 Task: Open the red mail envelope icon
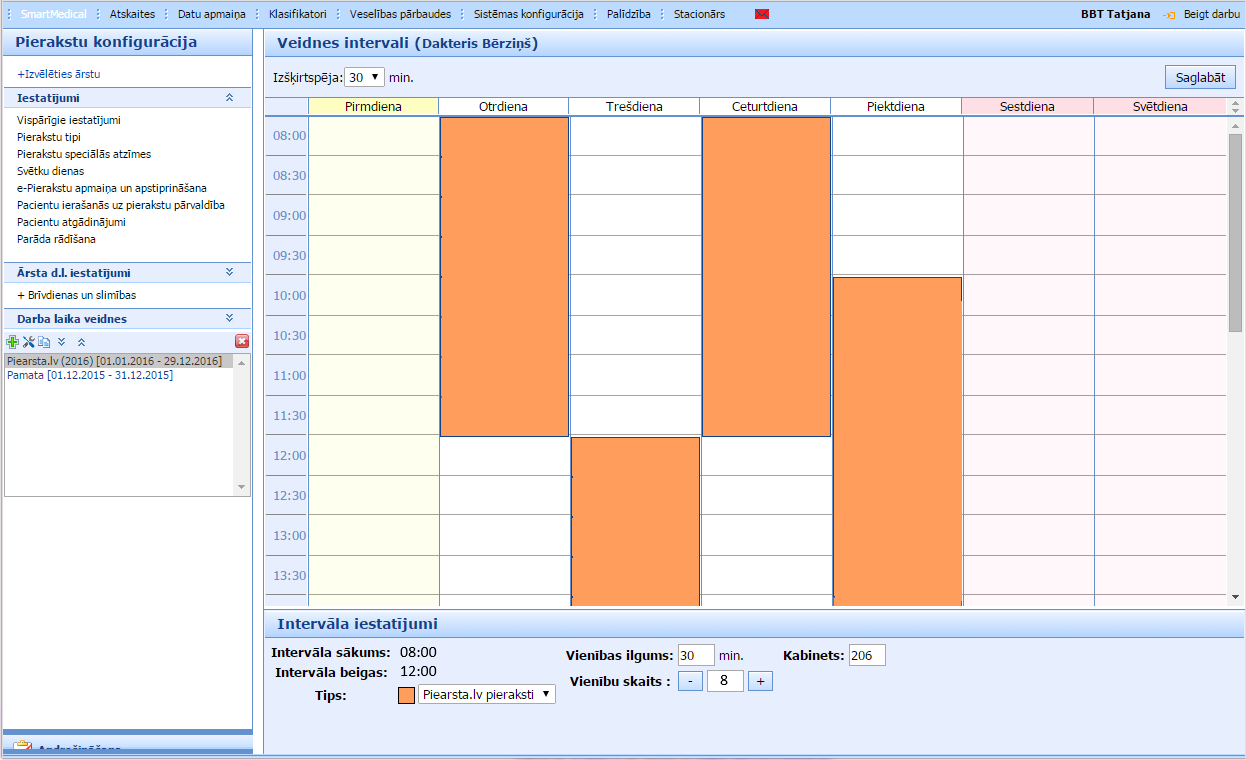tap(762, 15)
